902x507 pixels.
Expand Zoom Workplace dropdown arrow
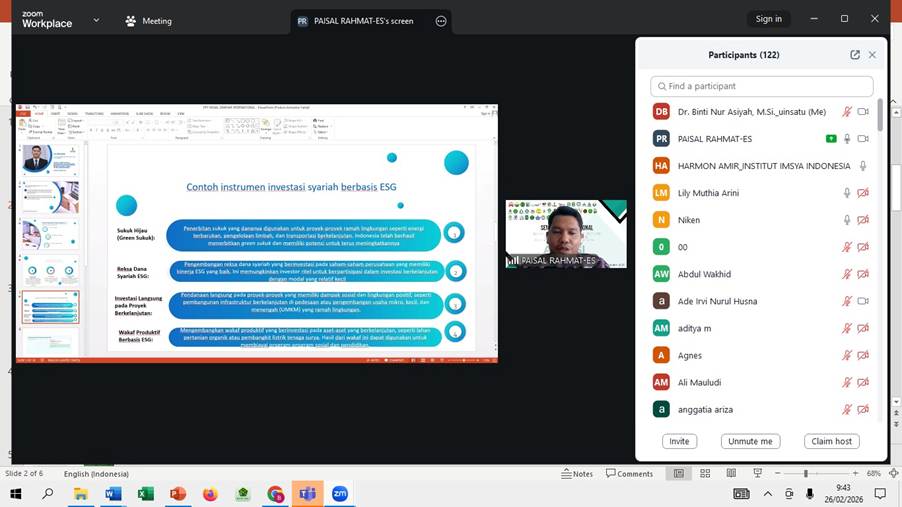96,20
